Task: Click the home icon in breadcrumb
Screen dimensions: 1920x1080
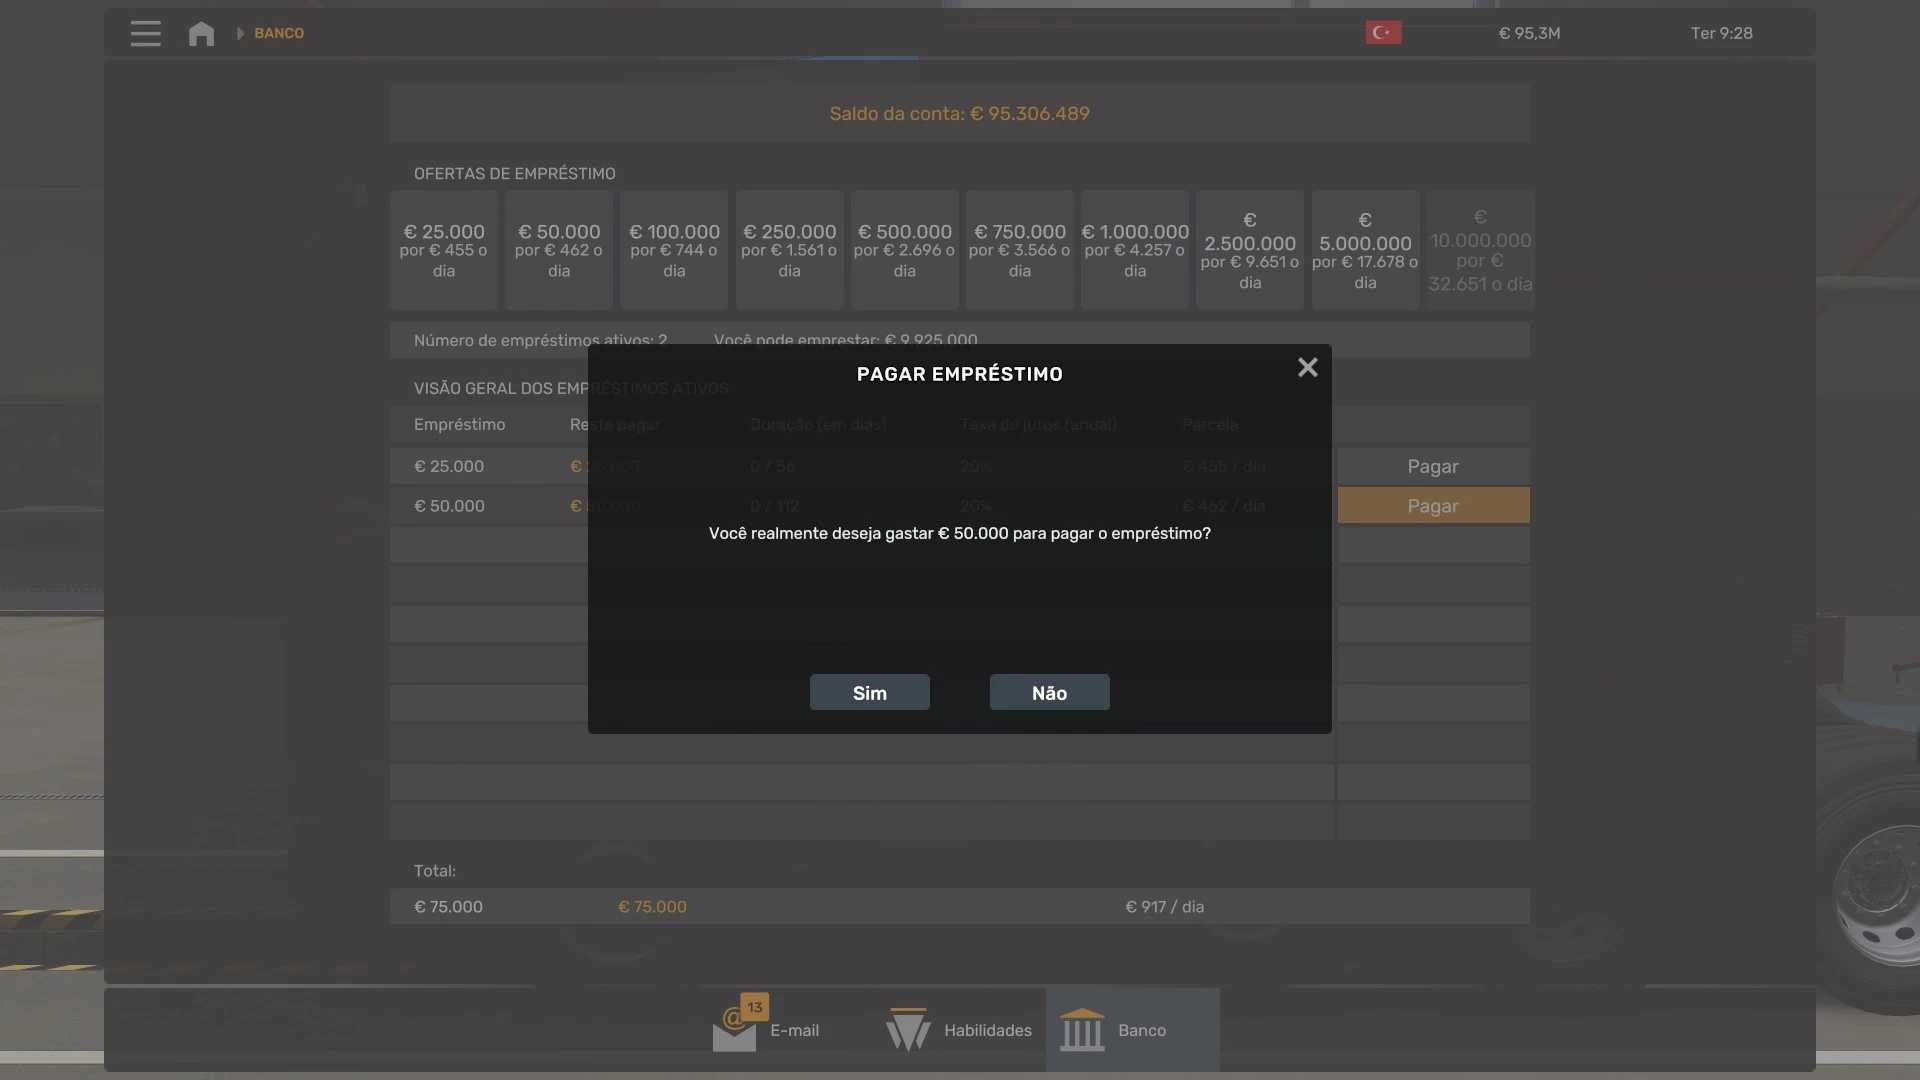Action: point(201,33)
